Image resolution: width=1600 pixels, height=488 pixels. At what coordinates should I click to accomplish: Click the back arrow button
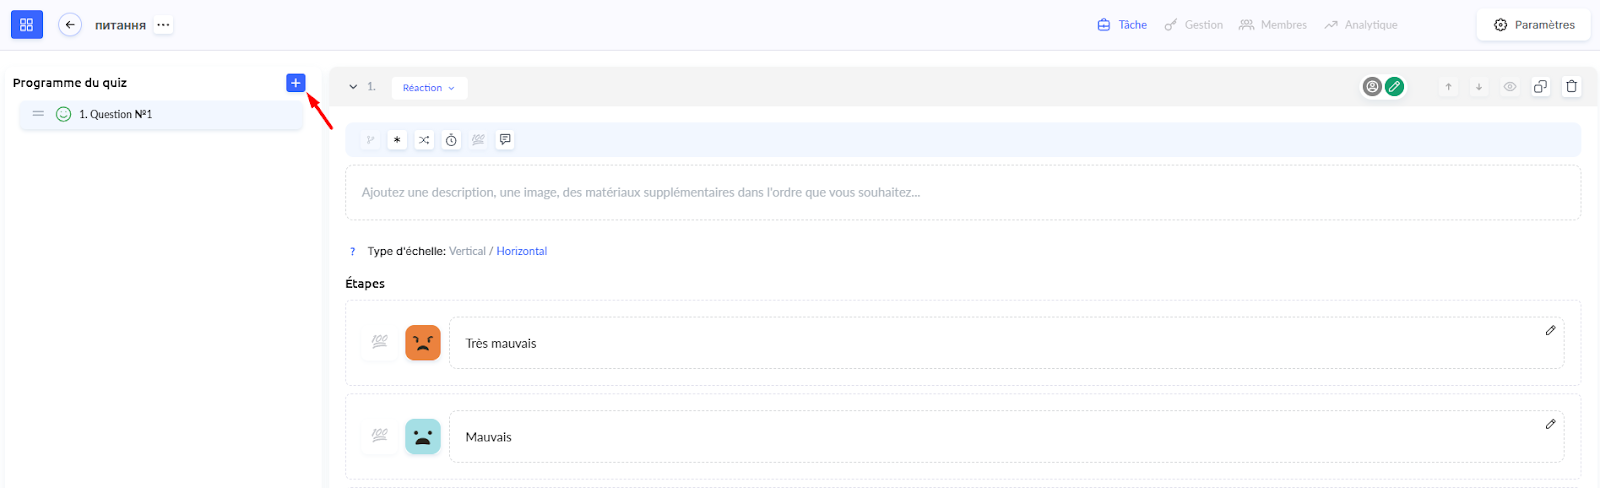click(70, 25)
